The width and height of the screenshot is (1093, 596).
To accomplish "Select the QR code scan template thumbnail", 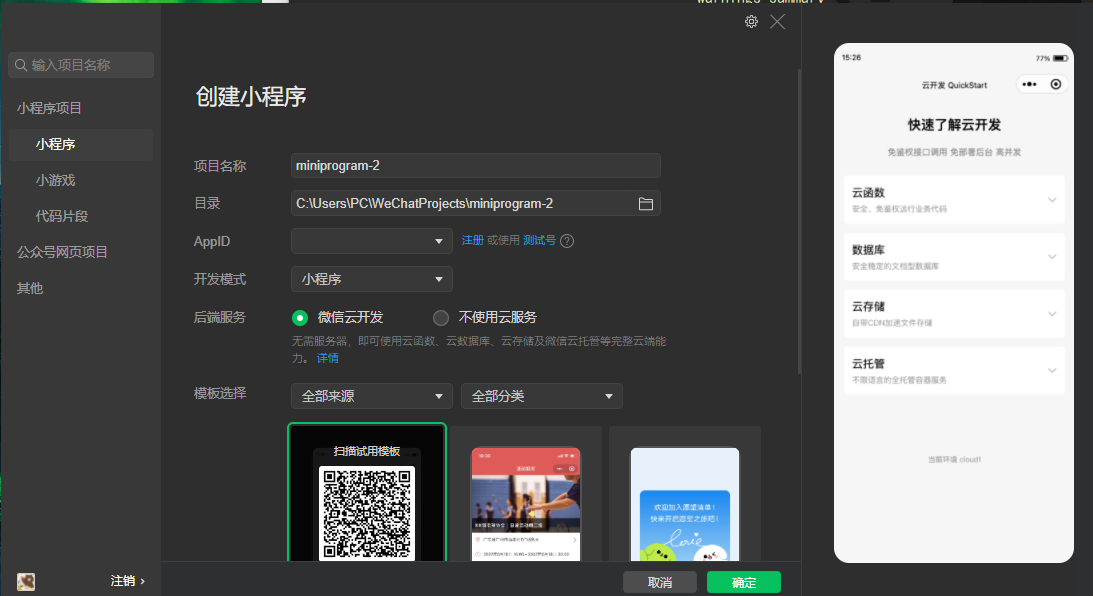I will pyautogui.click(x=367, y=493).
